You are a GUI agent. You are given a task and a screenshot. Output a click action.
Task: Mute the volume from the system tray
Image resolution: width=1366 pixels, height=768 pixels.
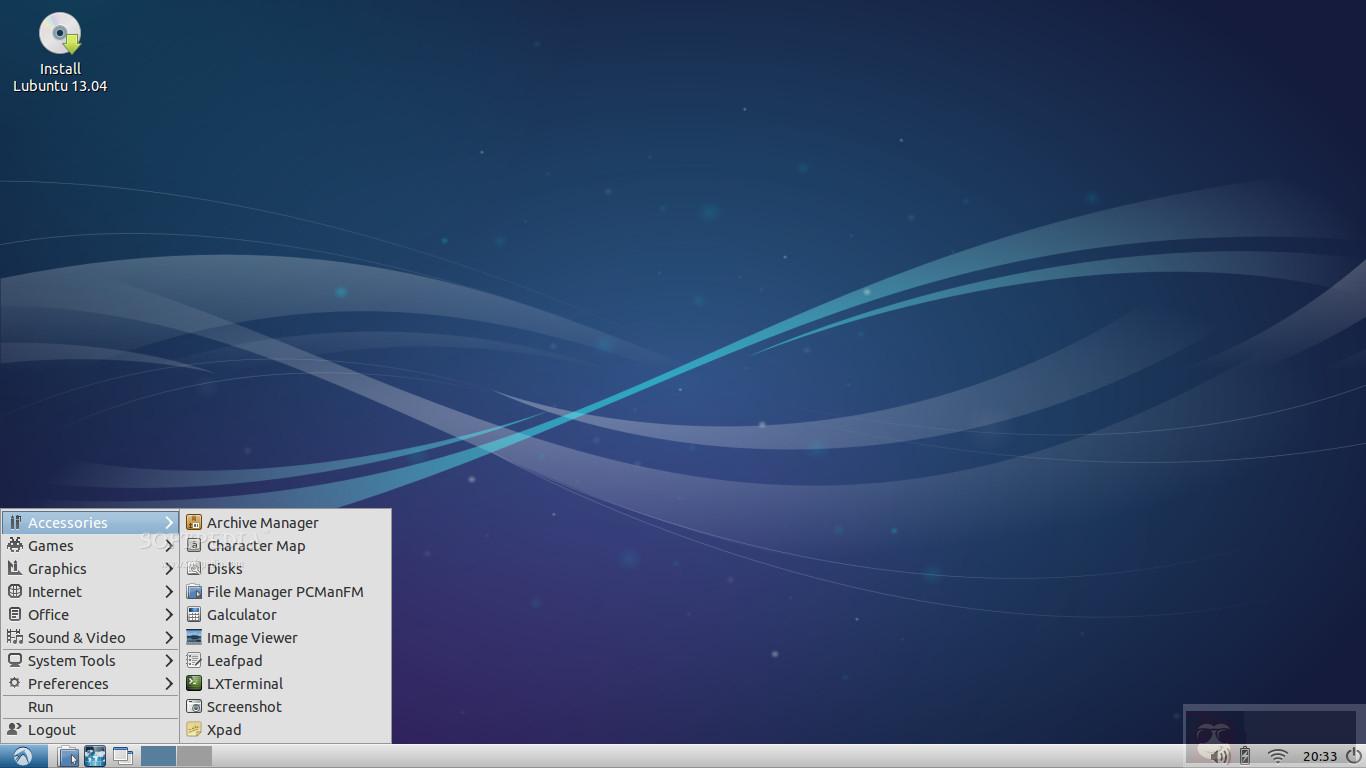1219,756
